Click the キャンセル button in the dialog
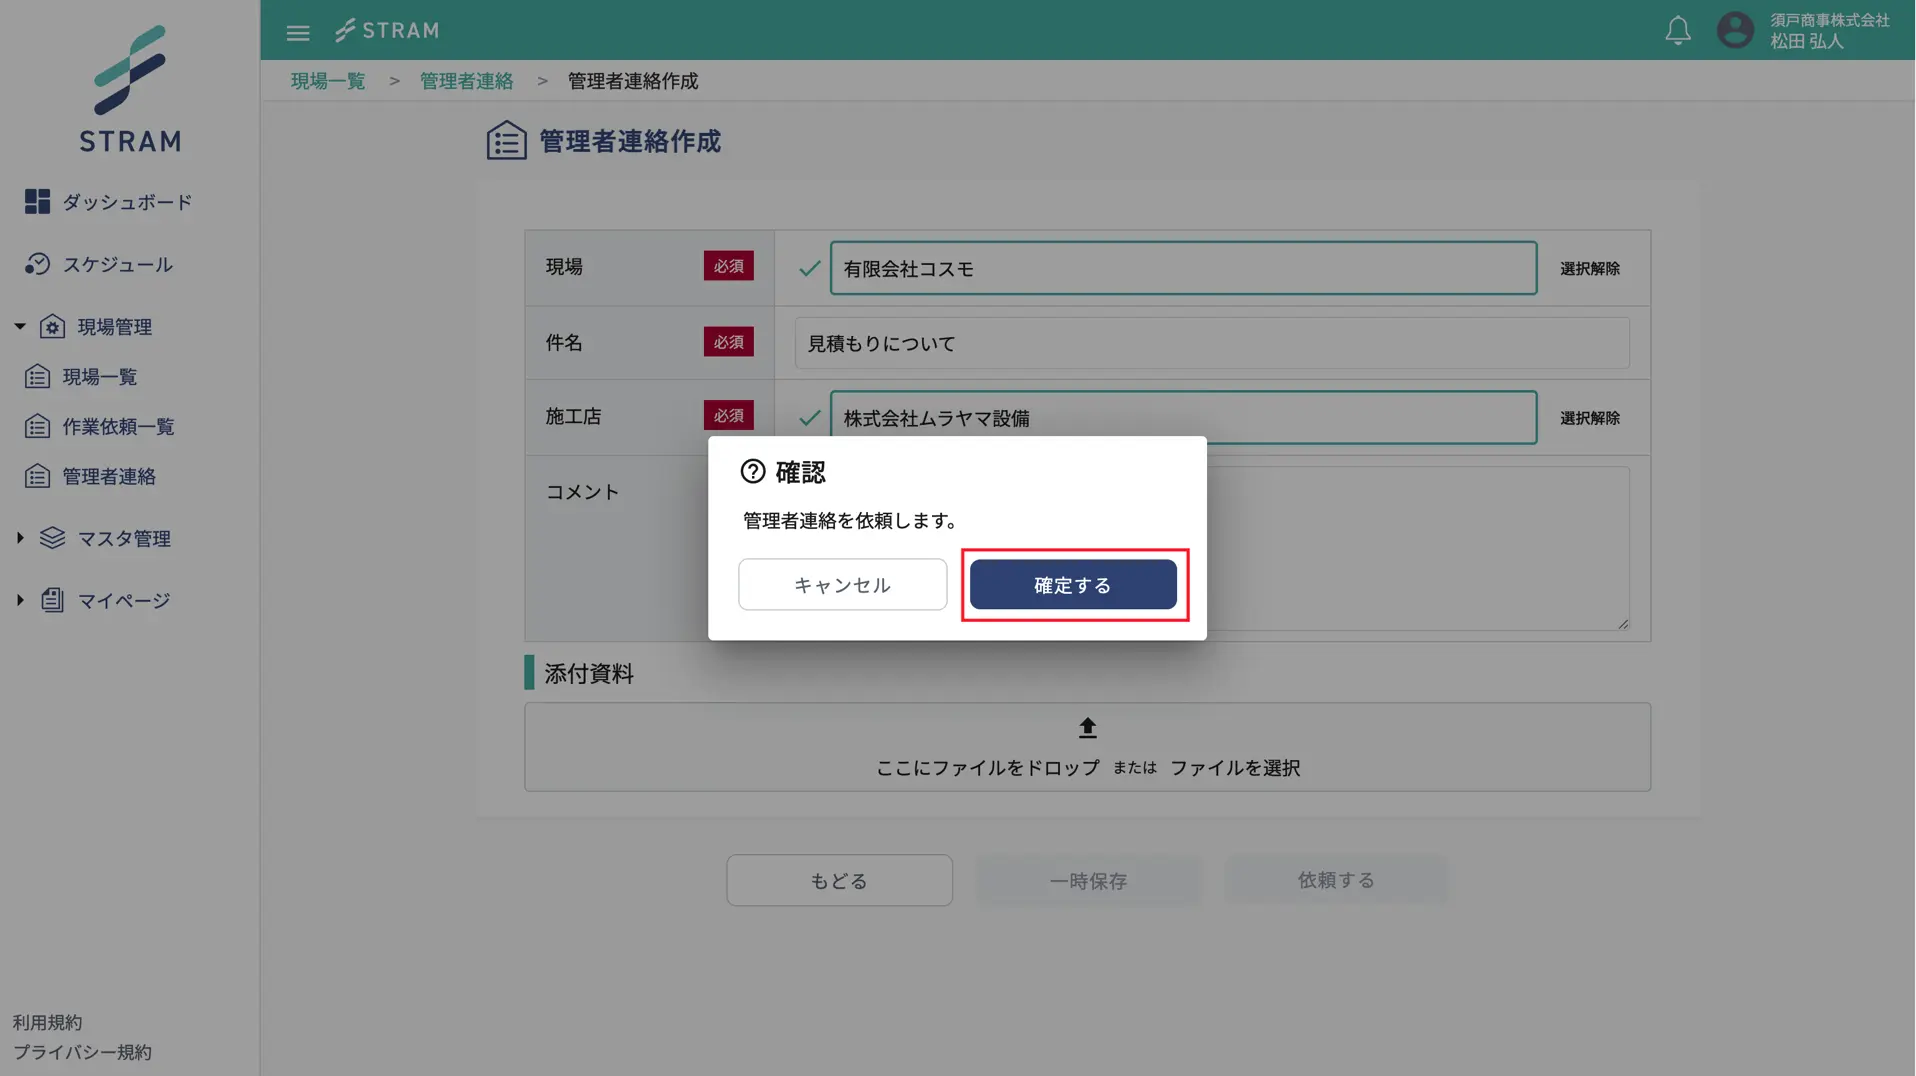 pyautogui.click(x=841, y=584)
